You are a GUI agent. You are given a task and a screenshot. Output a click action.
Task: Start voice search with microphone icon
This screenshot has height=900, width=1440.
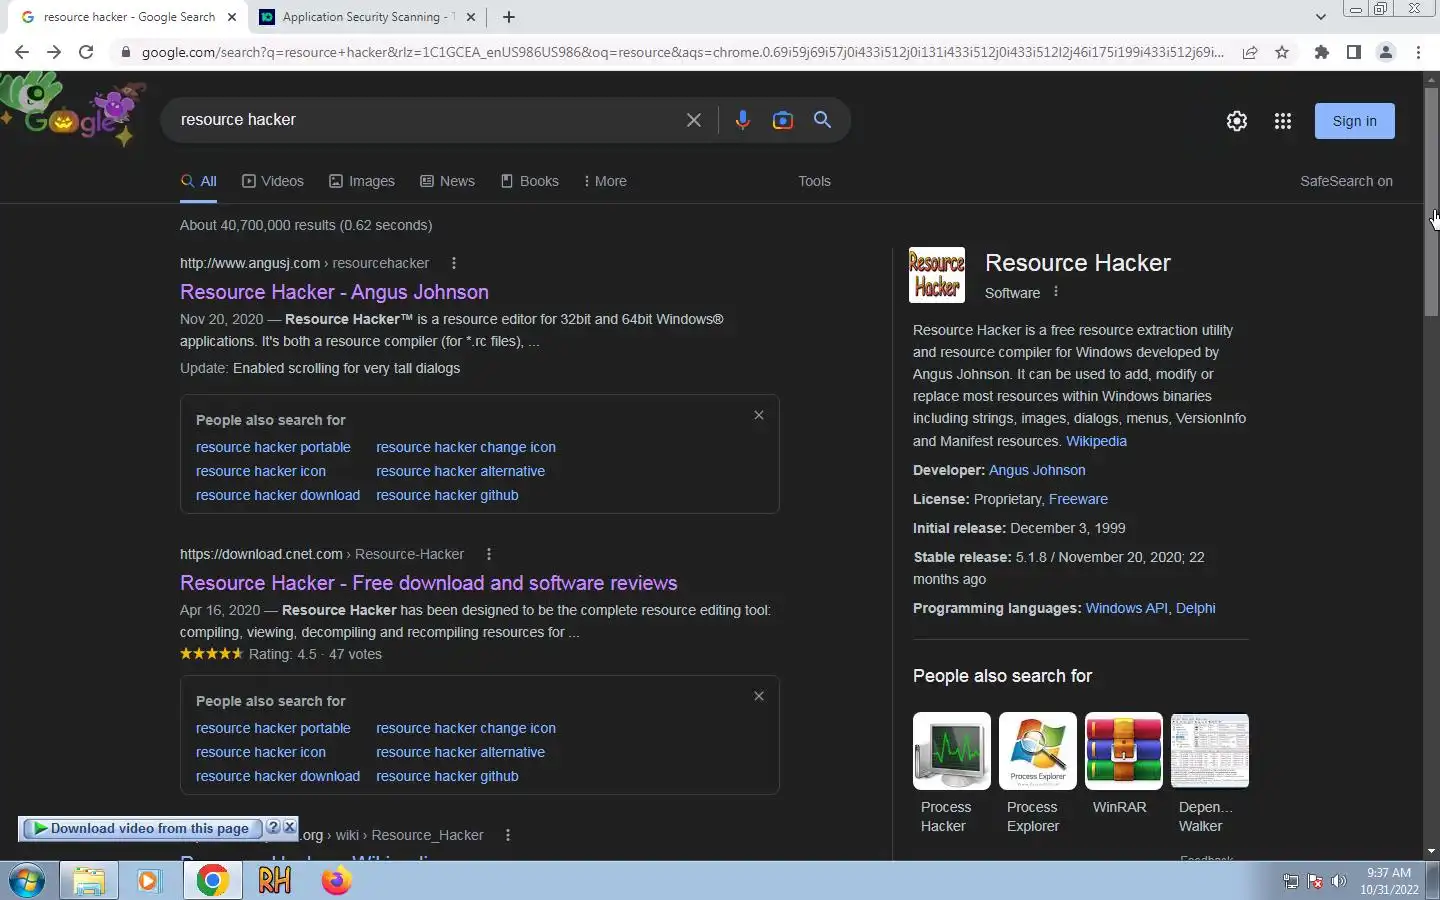[742, 120]
